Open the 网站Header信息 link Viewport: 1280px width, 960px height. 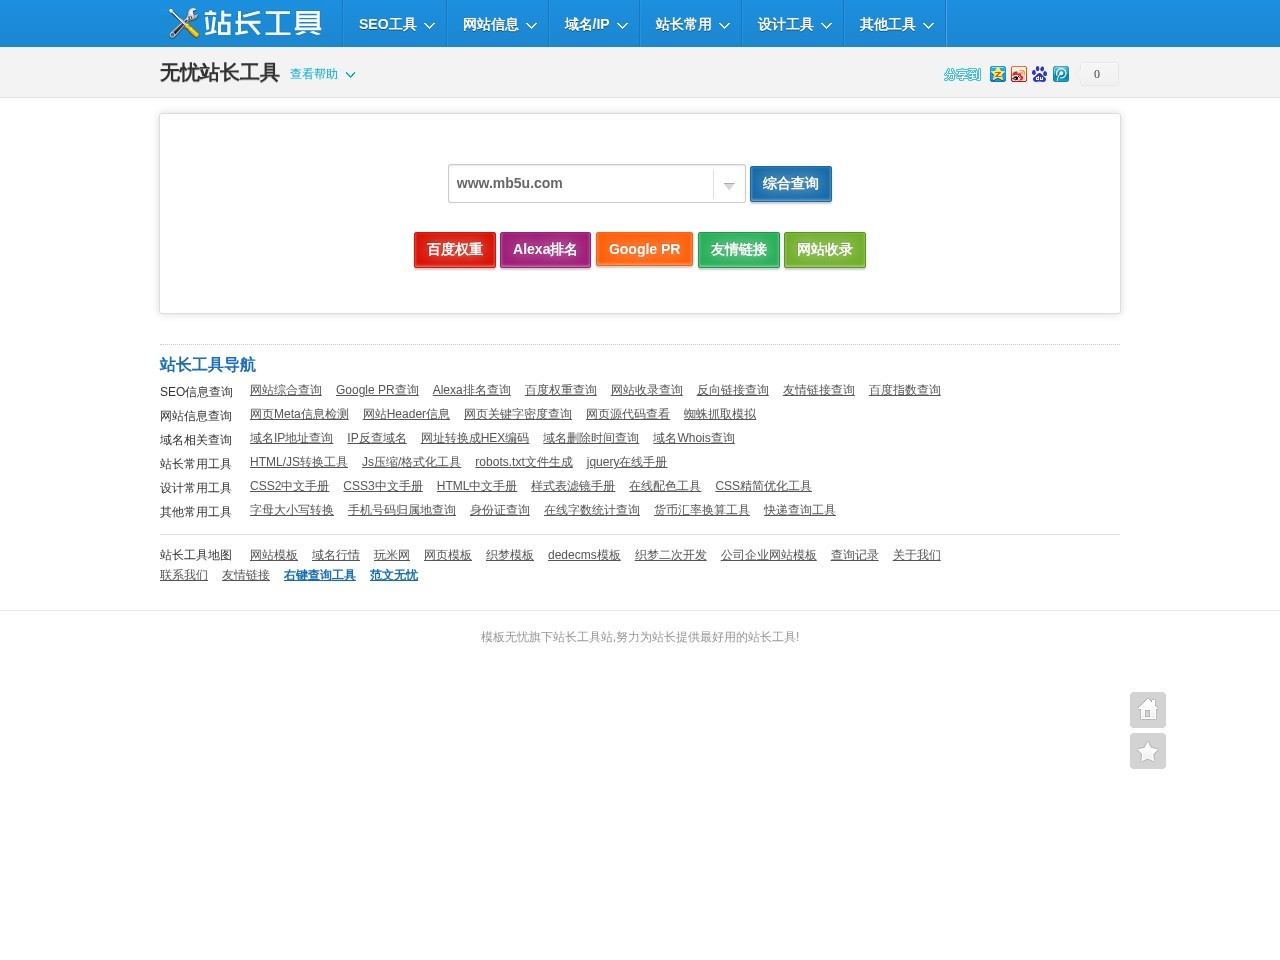[406, 414]
